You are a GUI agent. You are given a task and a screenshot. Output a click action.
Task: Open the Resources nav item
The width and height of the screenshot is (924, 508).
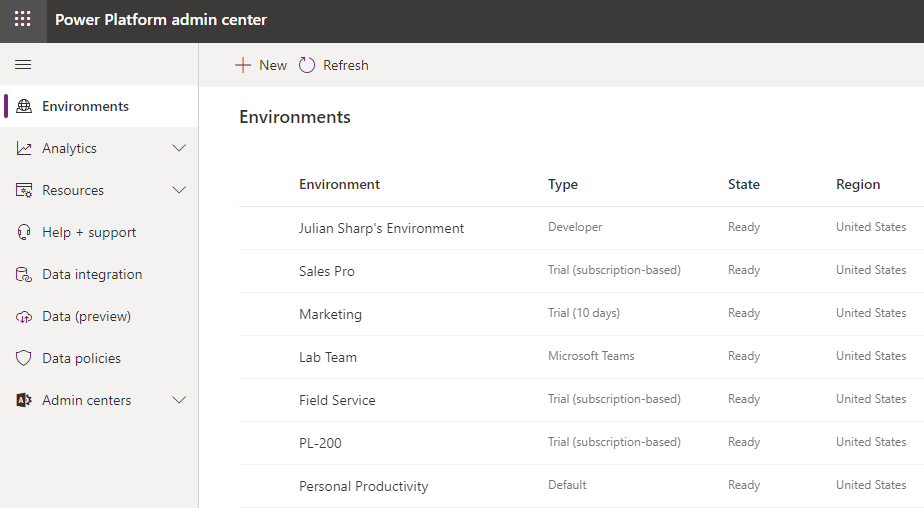tap(99, 190)
